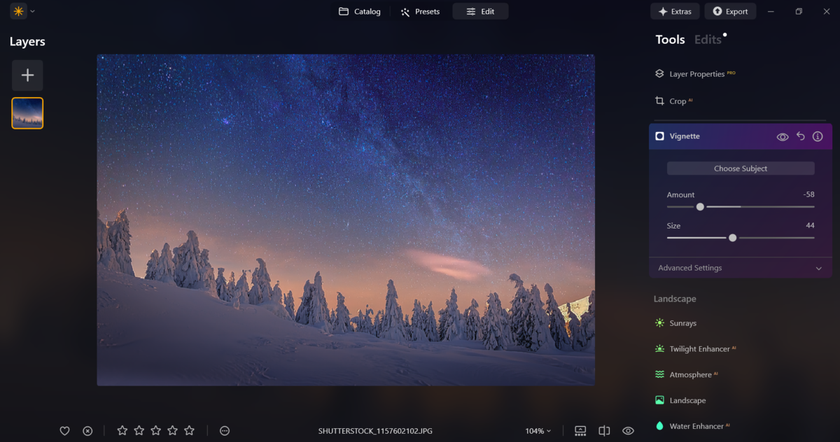Image resolution: width=840 pixels, height=442 pixels.
Task: Switch to the Catalog tab
Action: [x=359, y=12]
